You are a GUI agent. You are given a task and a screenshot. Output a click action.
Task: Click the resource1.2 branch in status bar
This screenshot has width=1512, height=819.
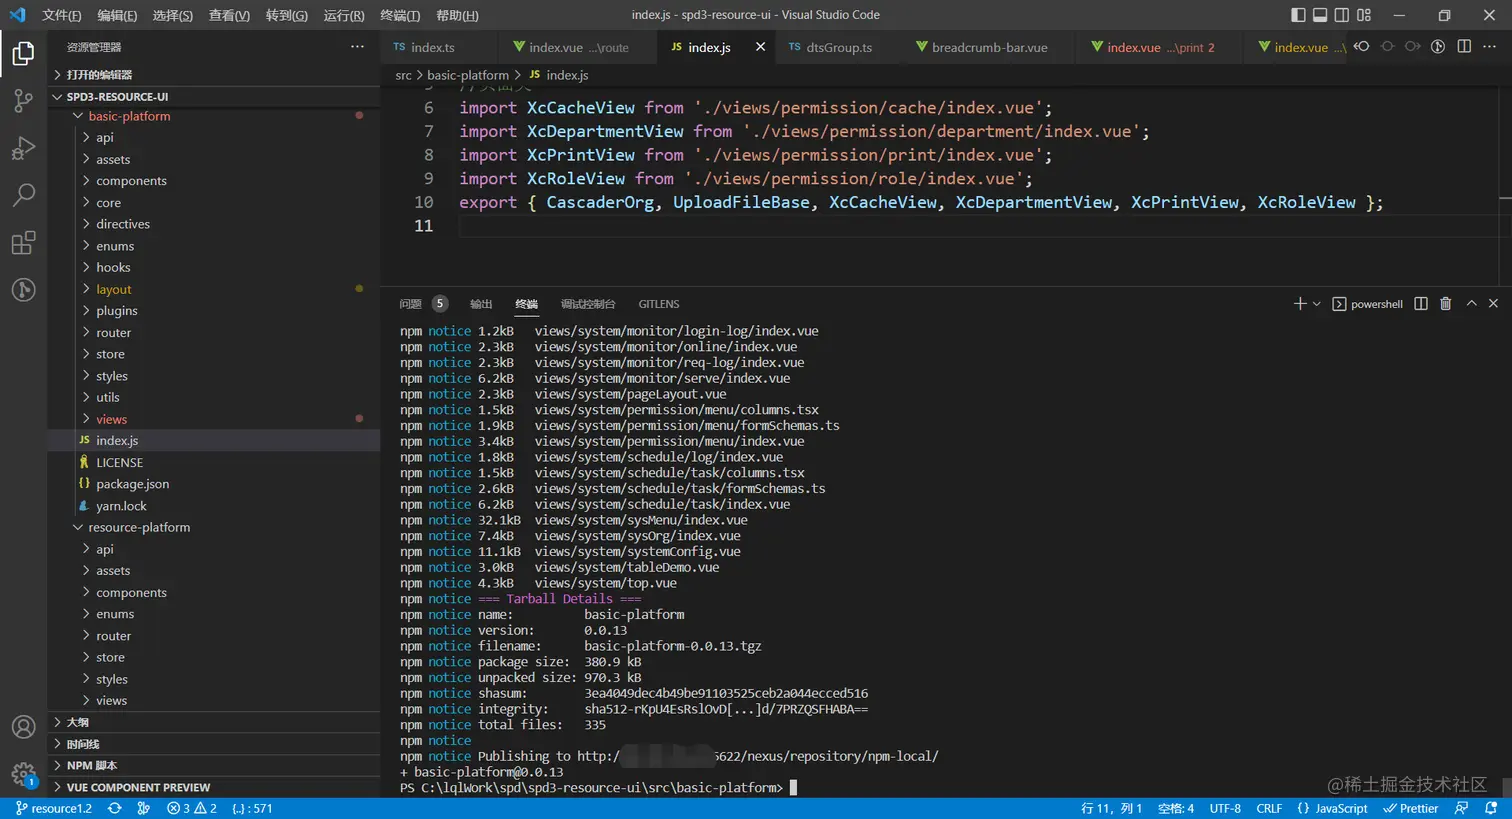55,808
